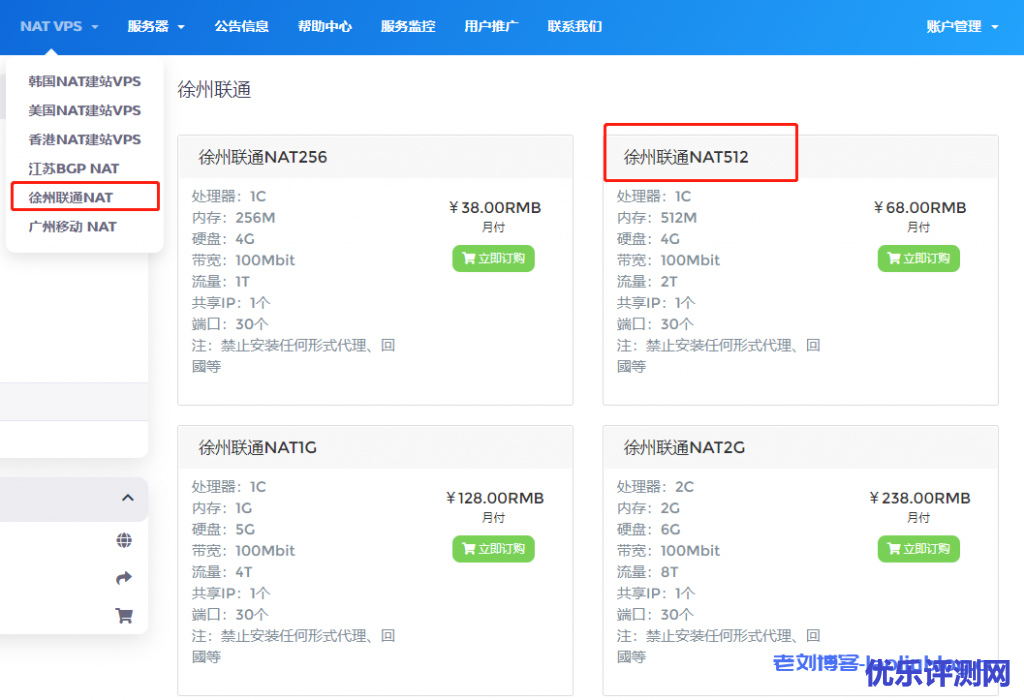
Task: Select 韩国NAT建站VPS from the dropdown list
Action: click(85, 81)
